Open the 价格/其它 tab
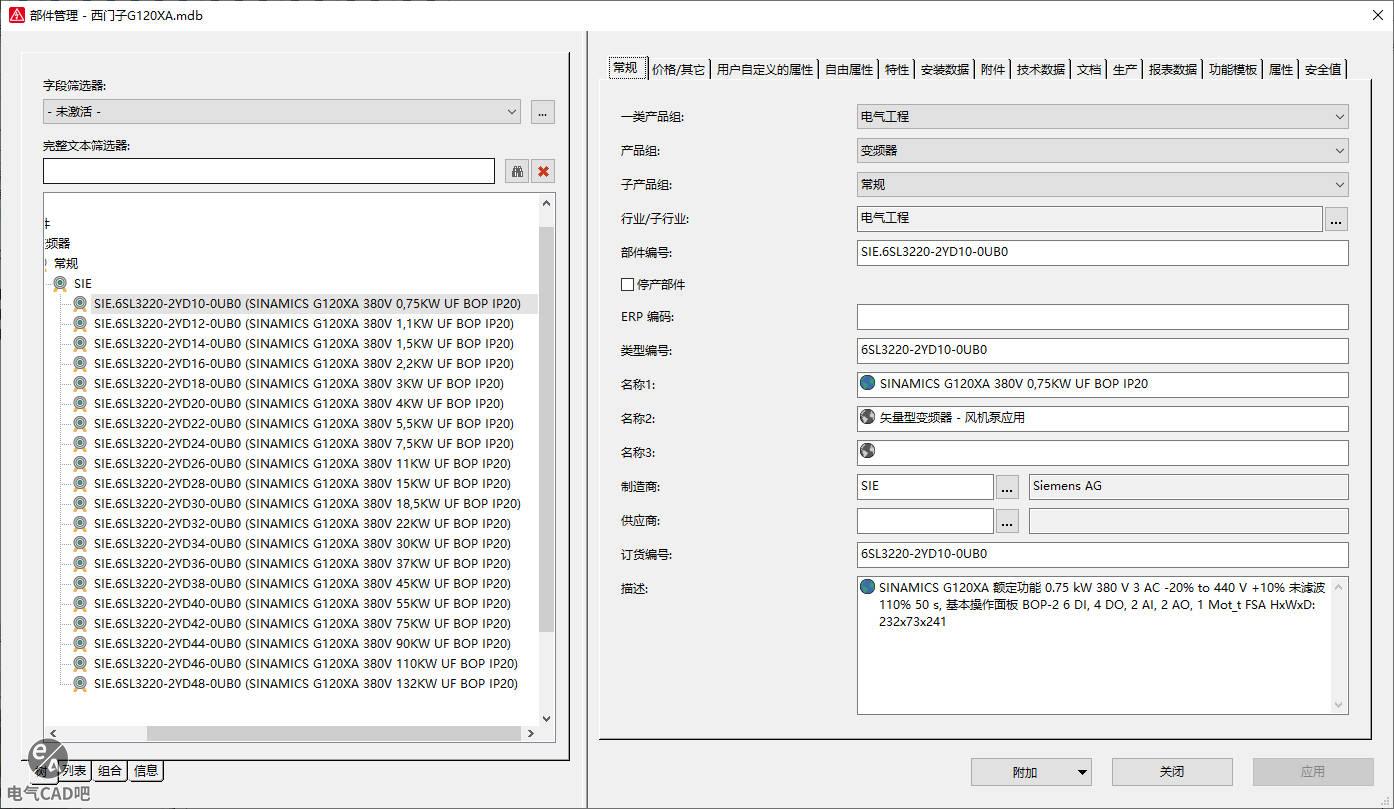This screenshot has width=1394, height=809. click(x=678, y=69)
